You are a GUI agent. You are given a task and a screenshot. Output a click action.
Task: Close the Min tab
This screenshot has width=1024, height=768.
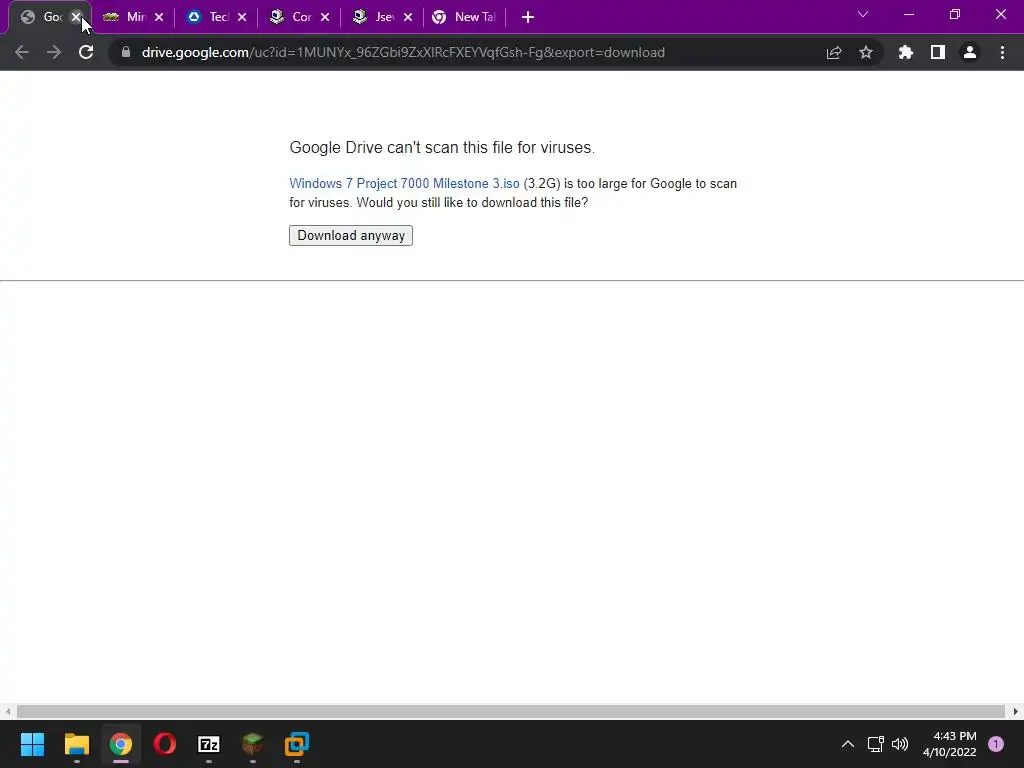(x=159, y=17)
